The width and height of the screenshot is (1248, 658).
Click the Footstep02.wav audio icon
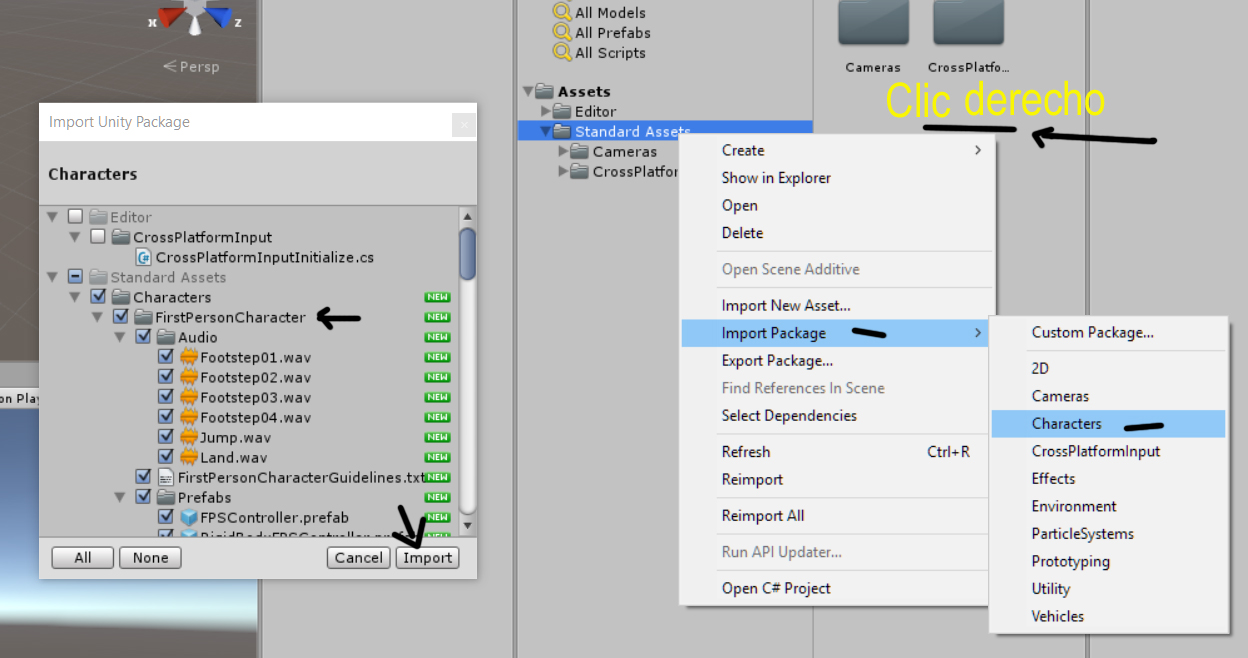tap(189, 377)
